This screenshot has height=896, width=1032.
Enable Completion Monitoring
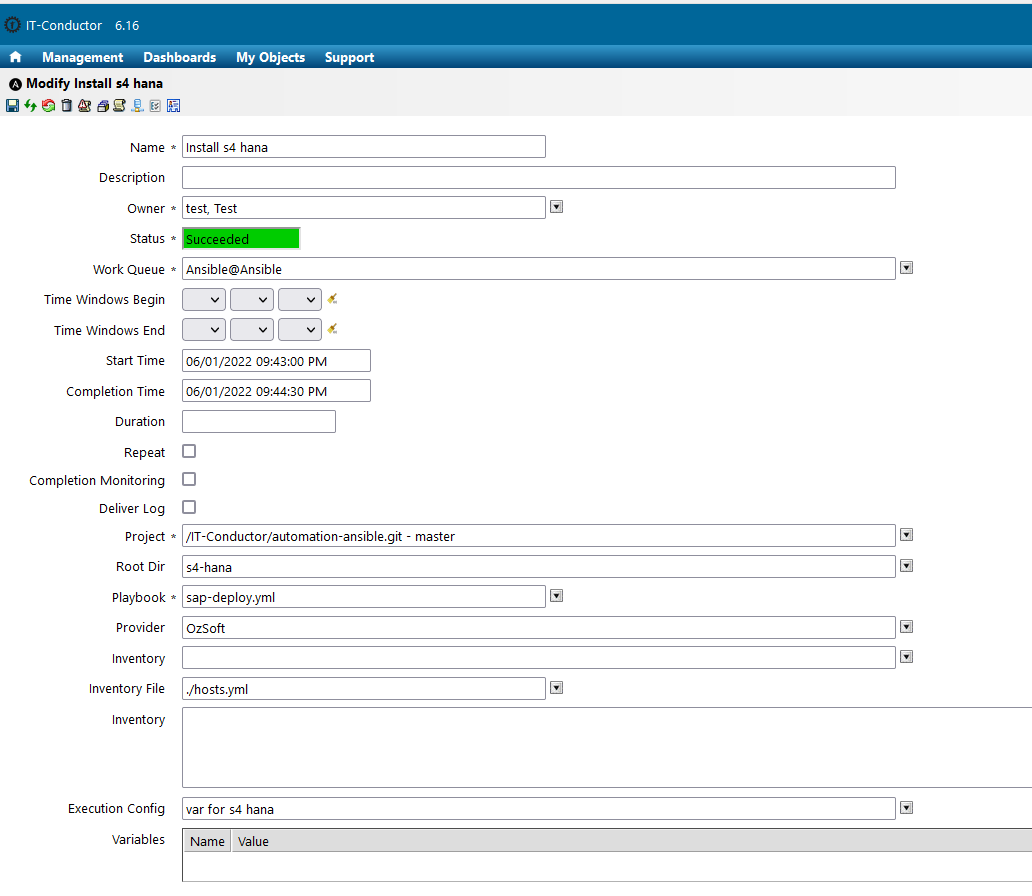[x=188, y=479]
